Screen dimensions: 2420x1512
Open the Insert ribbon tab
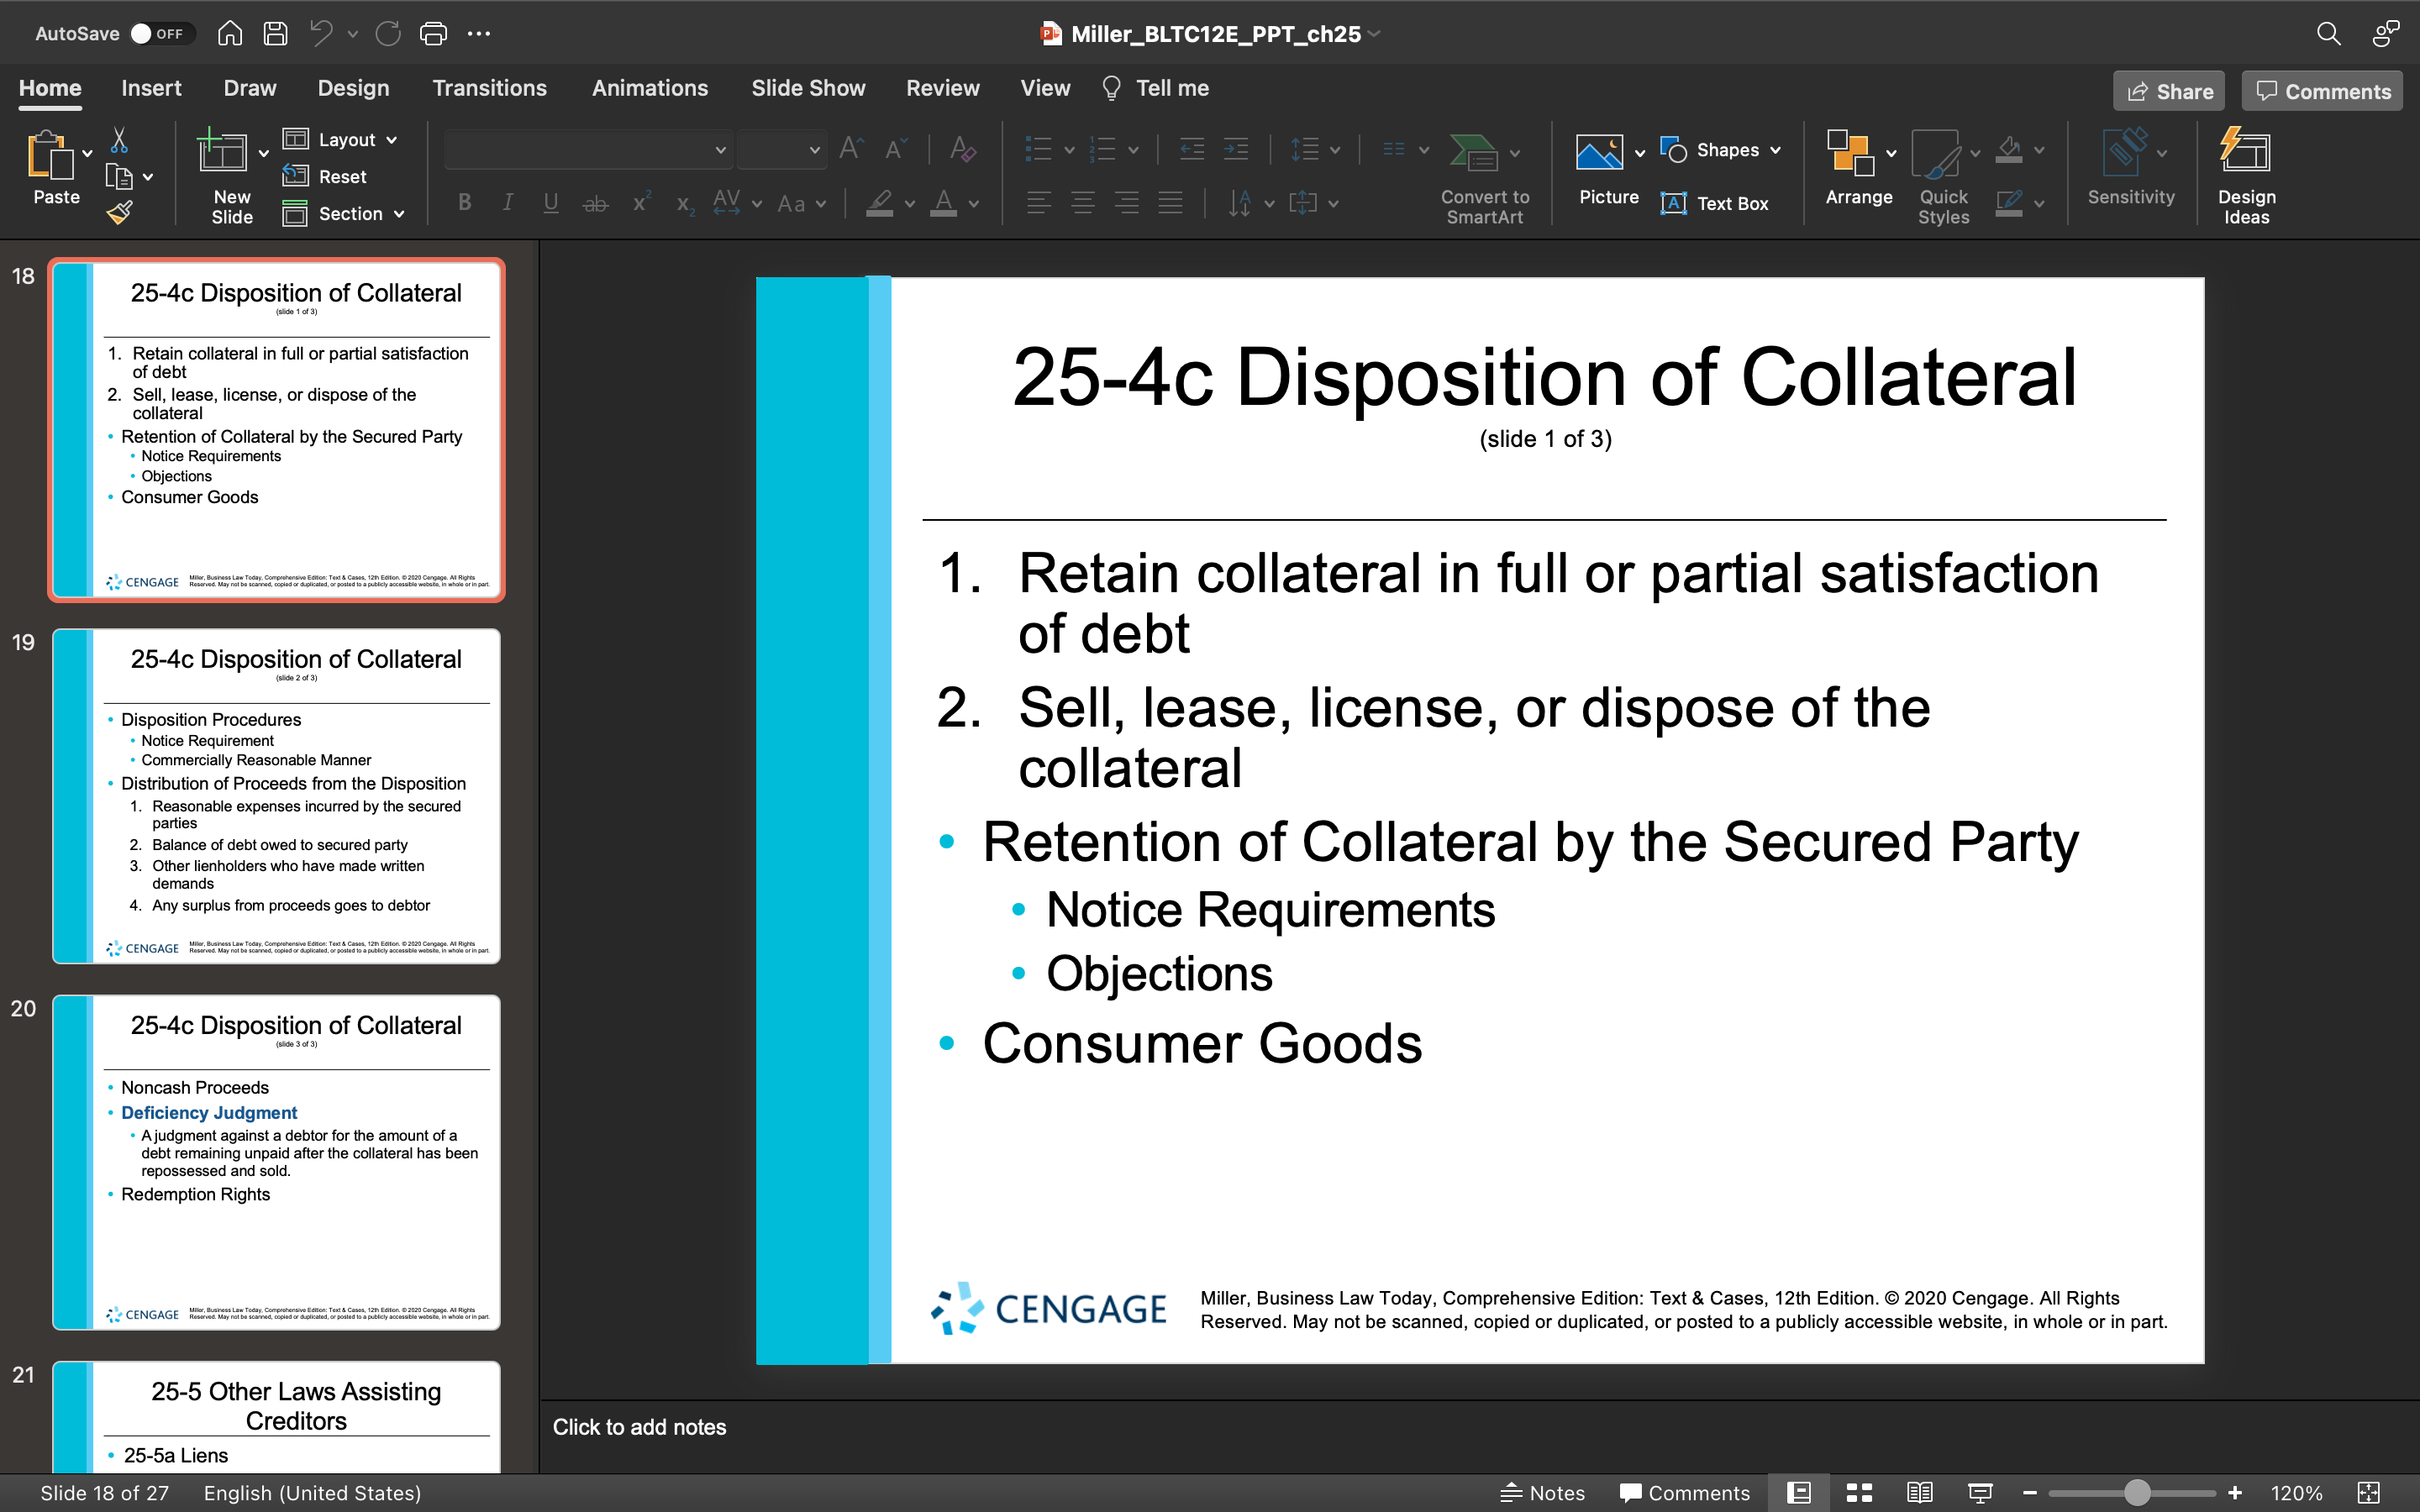[x=151, y=88]
